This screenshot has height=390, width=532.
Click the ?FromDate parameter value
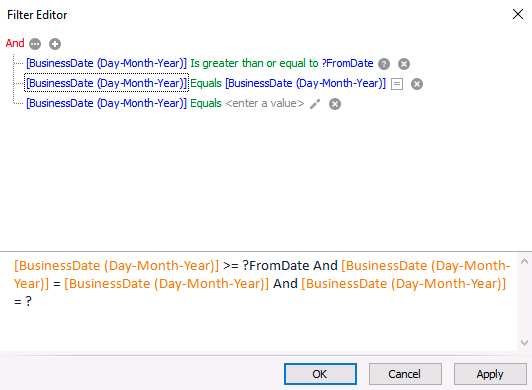click(x=347, y=63)
